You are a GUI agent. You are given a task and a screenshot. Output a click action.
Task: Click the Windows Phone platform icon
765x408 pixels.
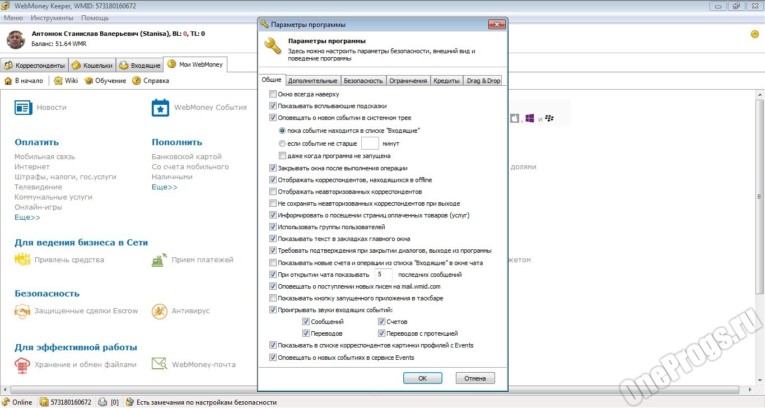coord(529,118)
